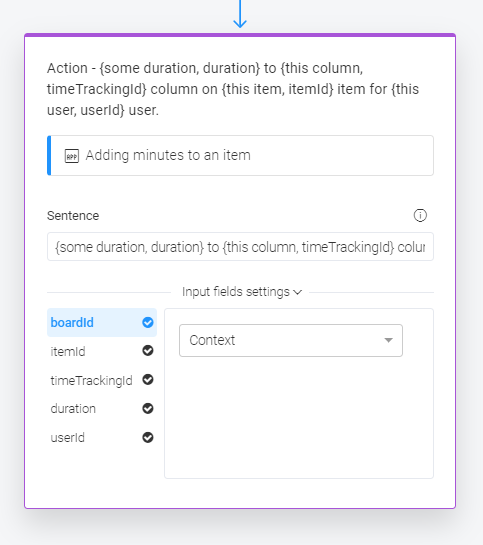Click the checkmark icon next to duration
The height and width of the screenshot is (545, 483).
[148, 408]
